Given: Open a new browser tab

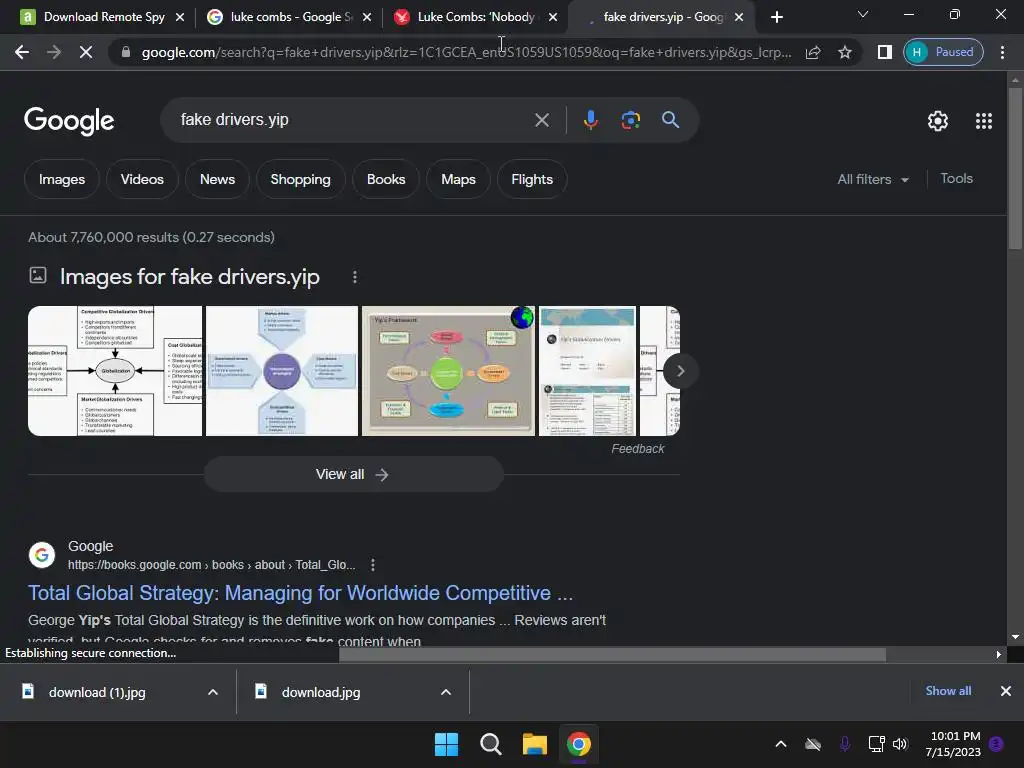Looking at the screenshot, I should pyautogui.click(x=776, y=17).
